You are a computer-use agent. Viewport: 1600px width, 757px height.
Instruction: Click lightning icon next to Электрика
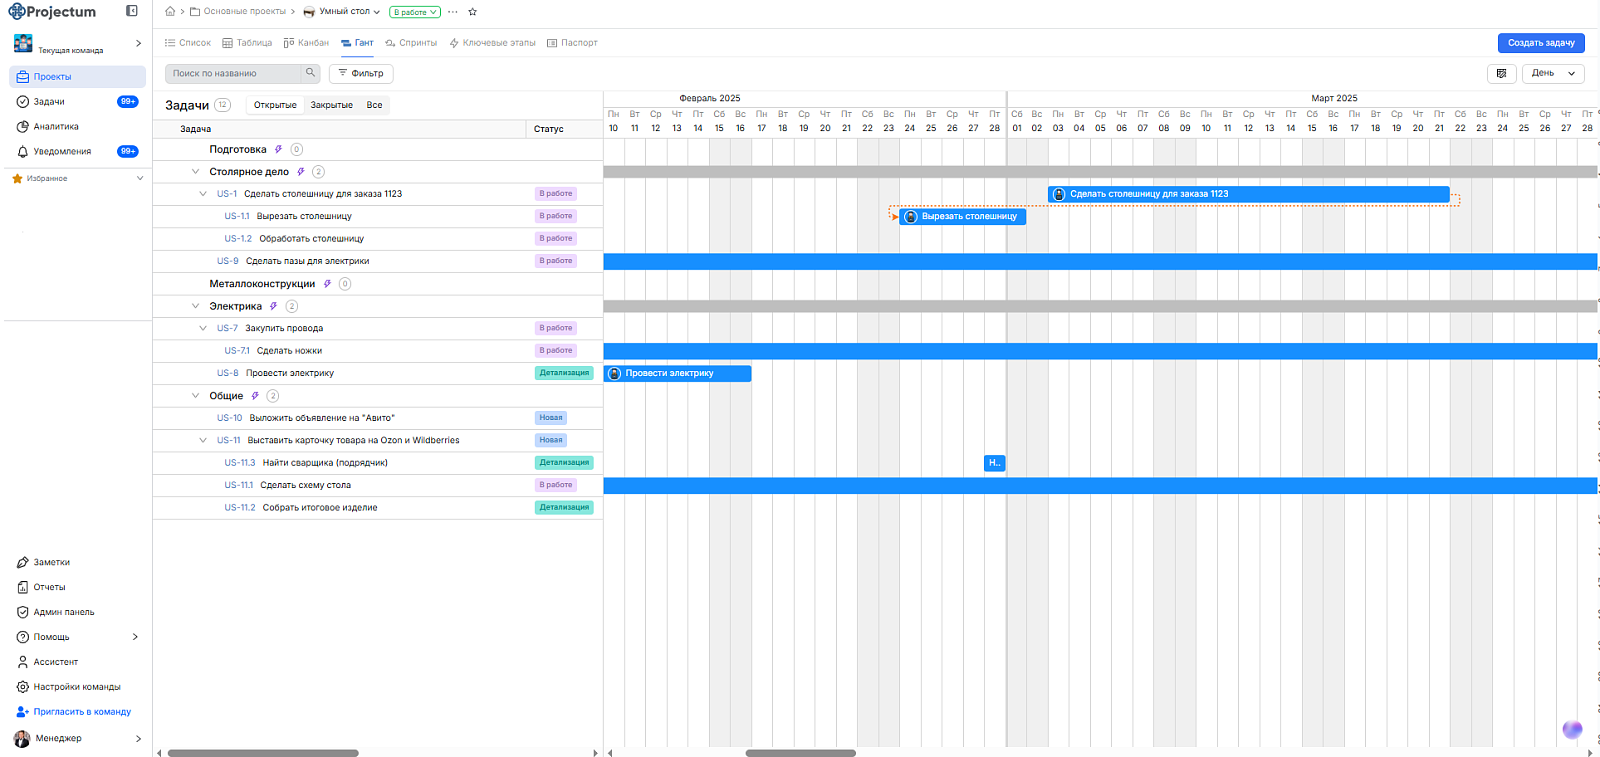[273, 306]
